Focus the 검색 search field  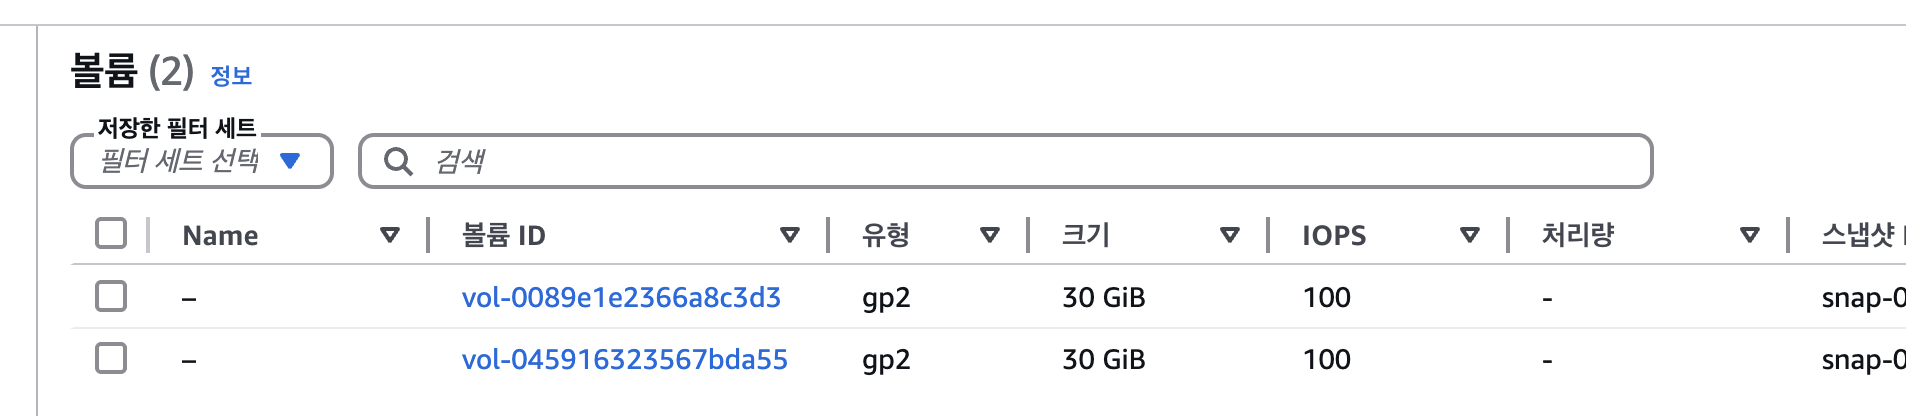click(x=1006, y=161)
